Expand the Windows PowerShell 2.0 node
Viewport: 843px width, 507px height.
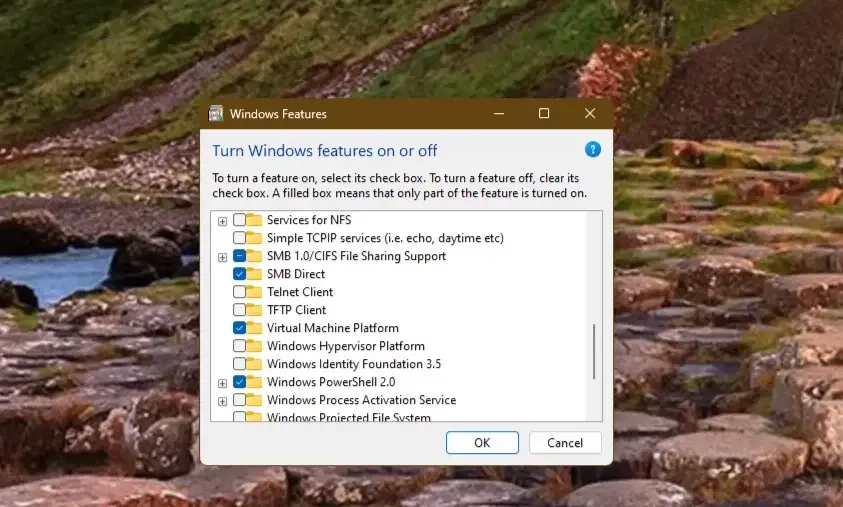click(222, 383)
